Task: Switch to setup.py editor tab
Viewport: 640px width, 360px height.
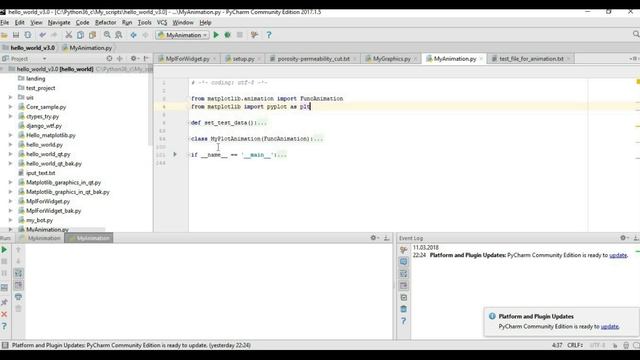Action: click(243, 59)
